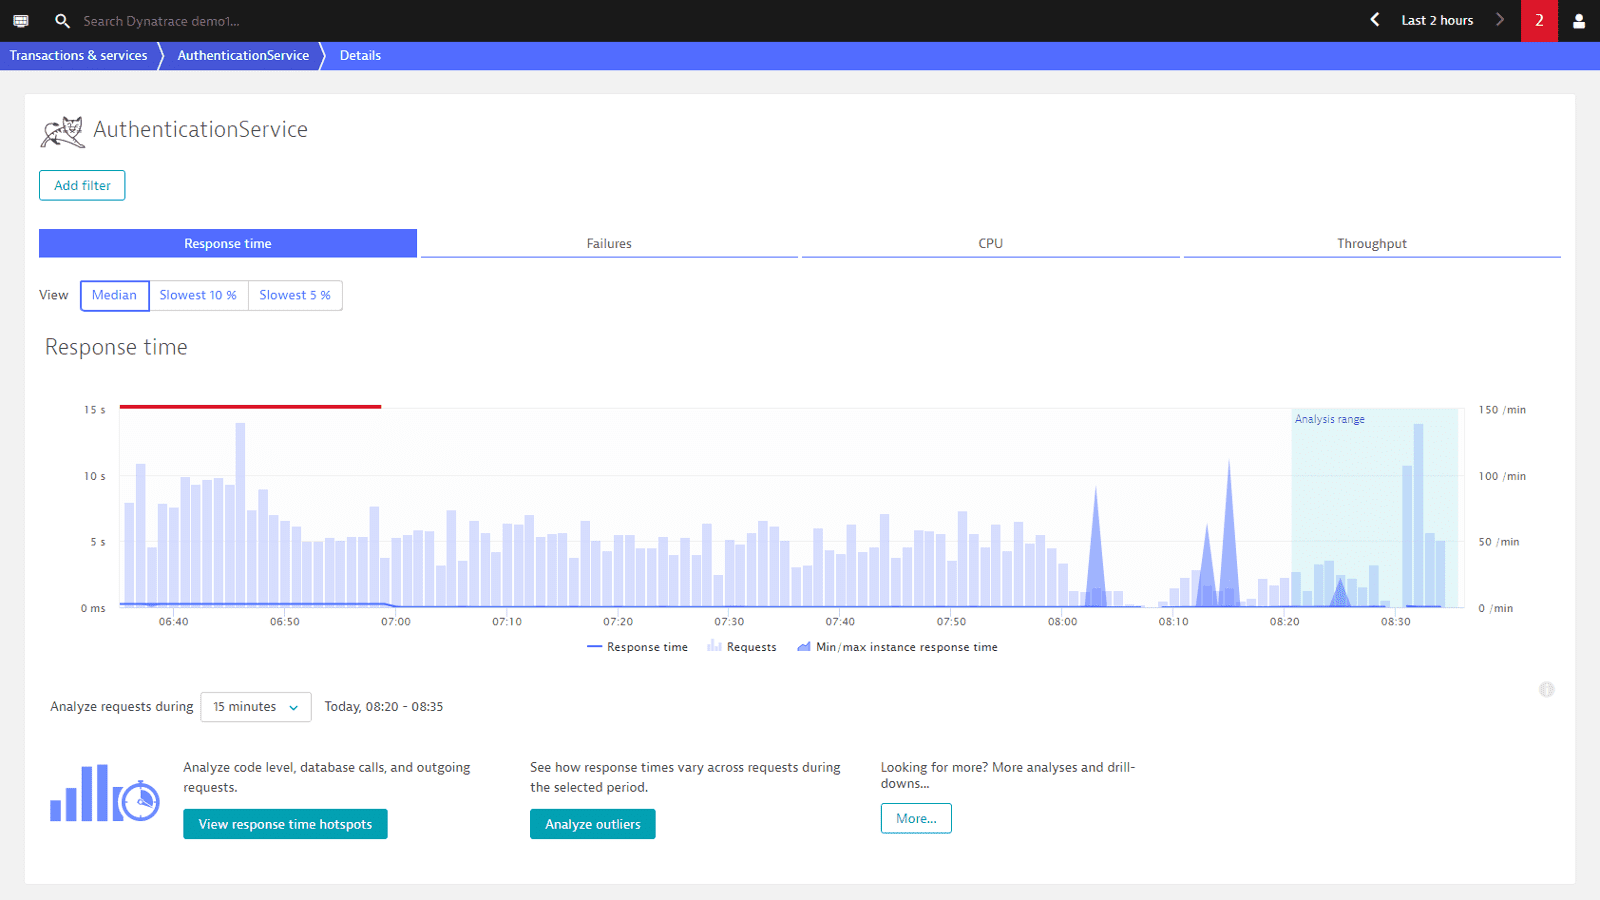Select the Details breadcrumb

click(360, 56)
